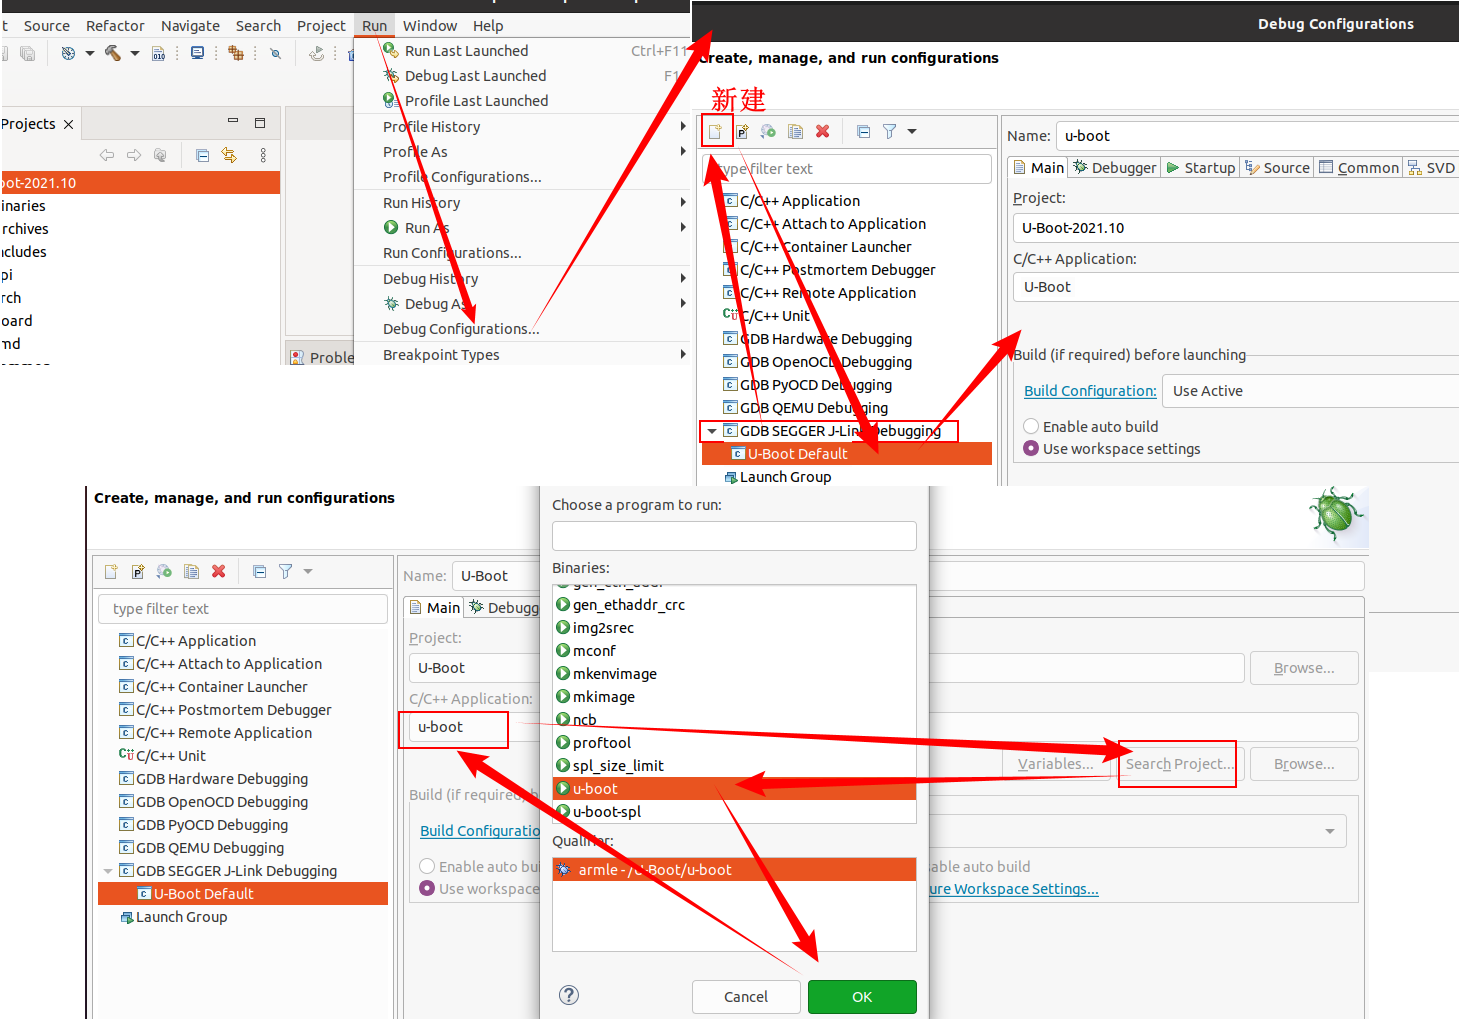Select U-Boot Default configuration in lower dialog
1459x1019 pixels.
[x=243, y=894]
